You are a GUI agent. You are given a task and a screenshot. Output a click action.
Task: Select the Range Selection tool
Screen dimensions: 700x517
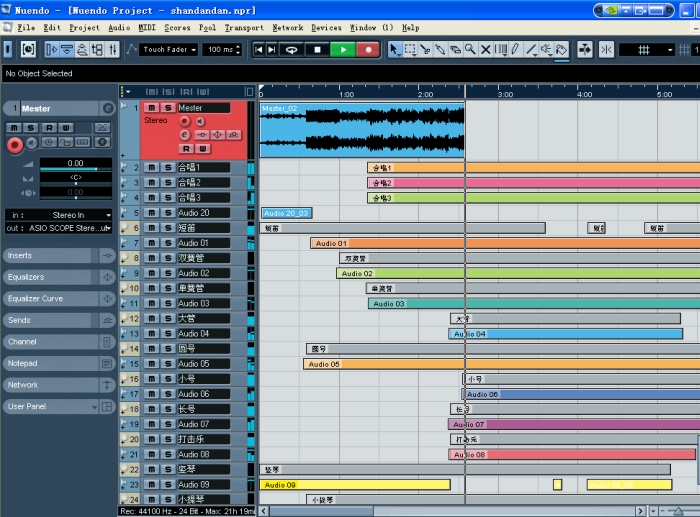(x=409, y=49)
